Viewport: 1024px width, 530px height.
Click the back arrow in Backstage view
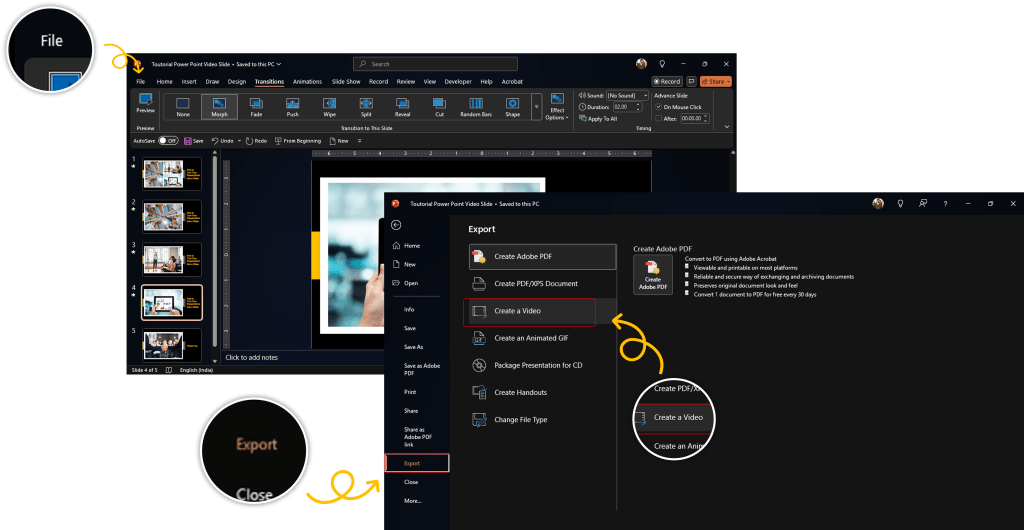coord(396,226)
